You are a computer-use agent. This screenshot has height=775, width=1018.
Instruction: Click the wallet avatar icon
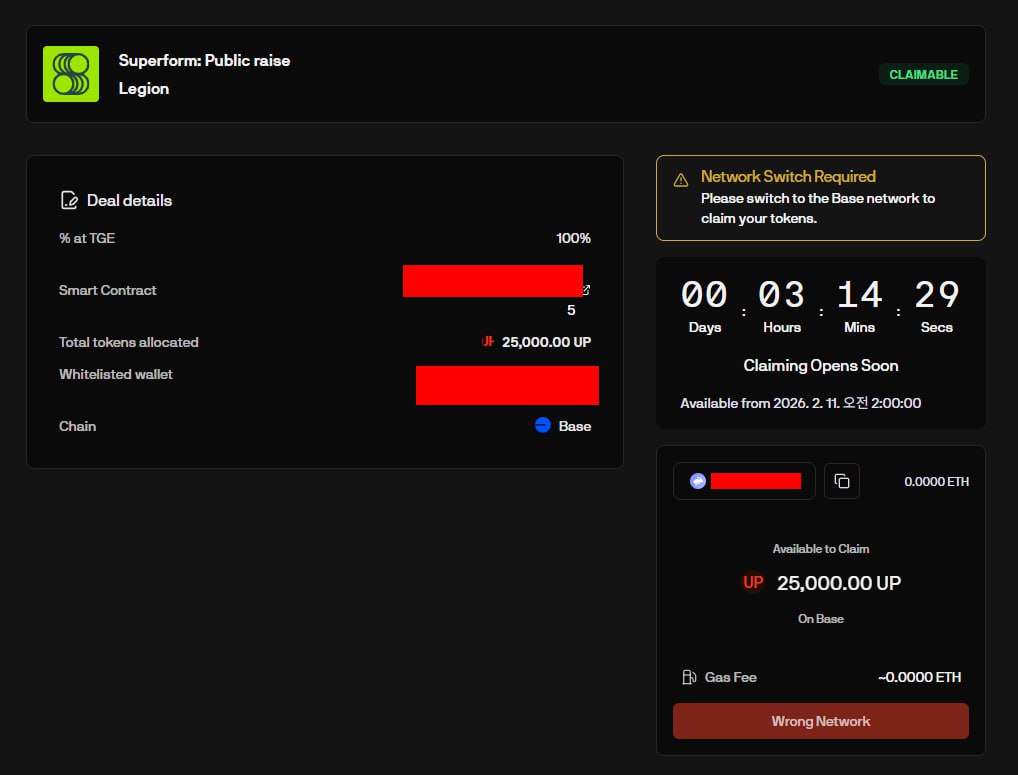[698, 481]
